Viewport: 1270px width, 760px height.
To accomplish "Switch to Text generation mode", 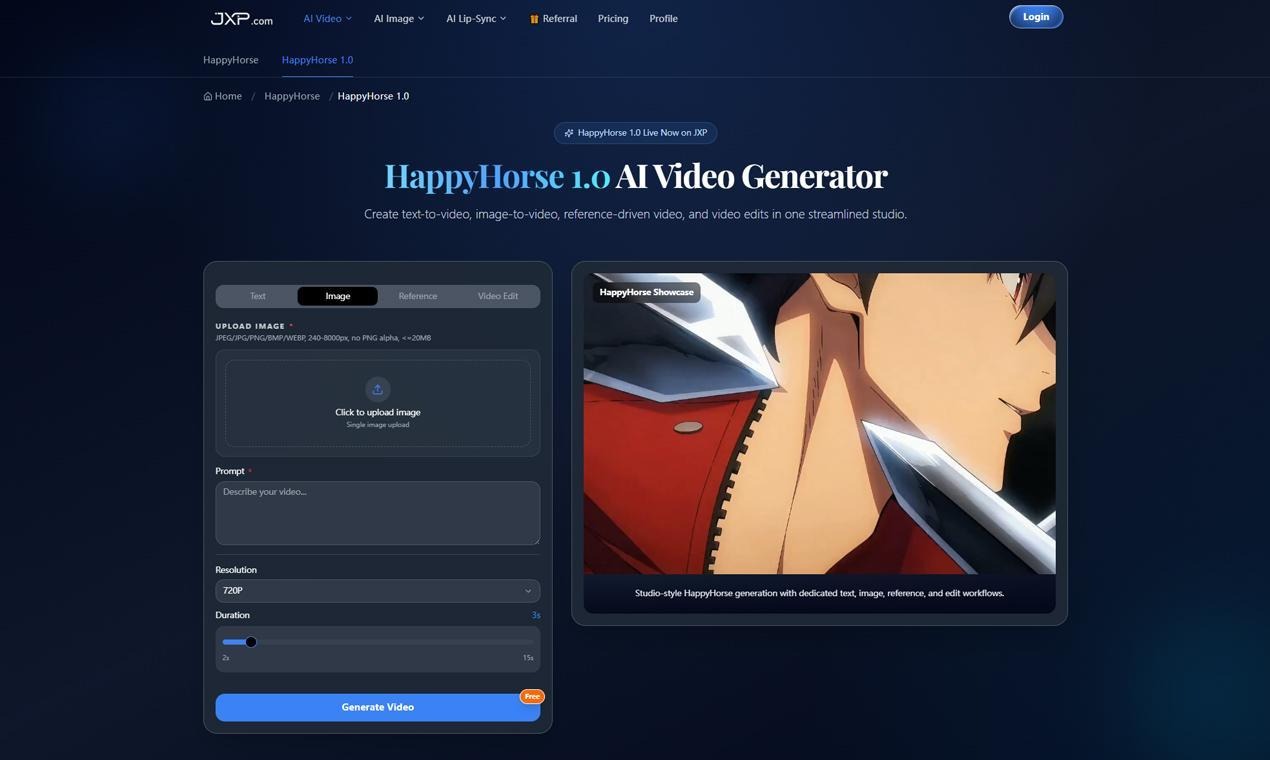I will pyautogui.click(x=257, y=296).
